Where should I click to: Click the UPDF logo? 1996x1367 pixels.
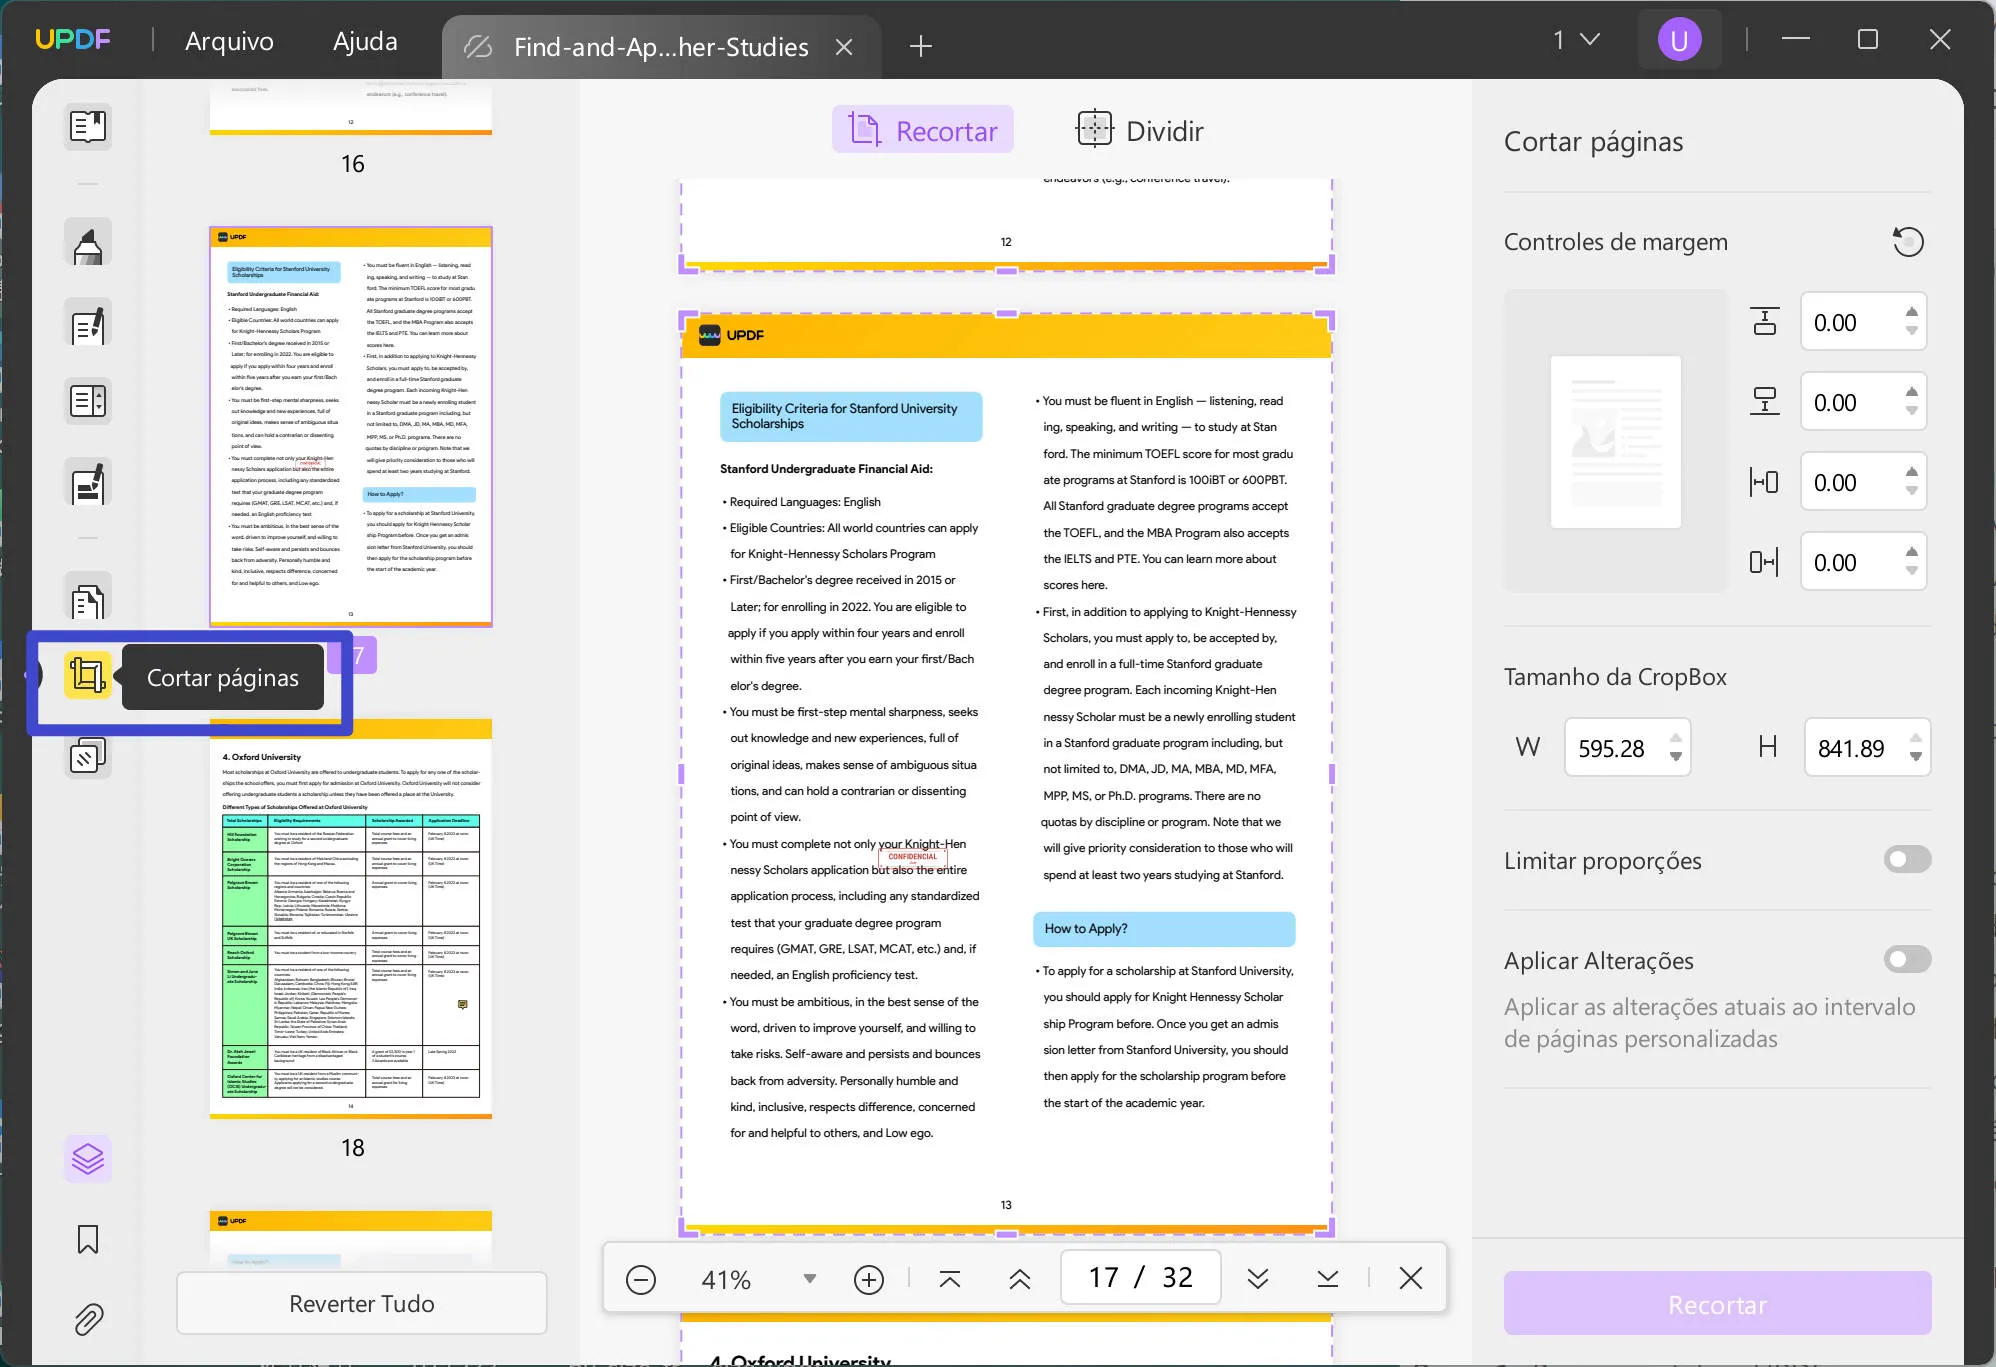pos(73,40)
